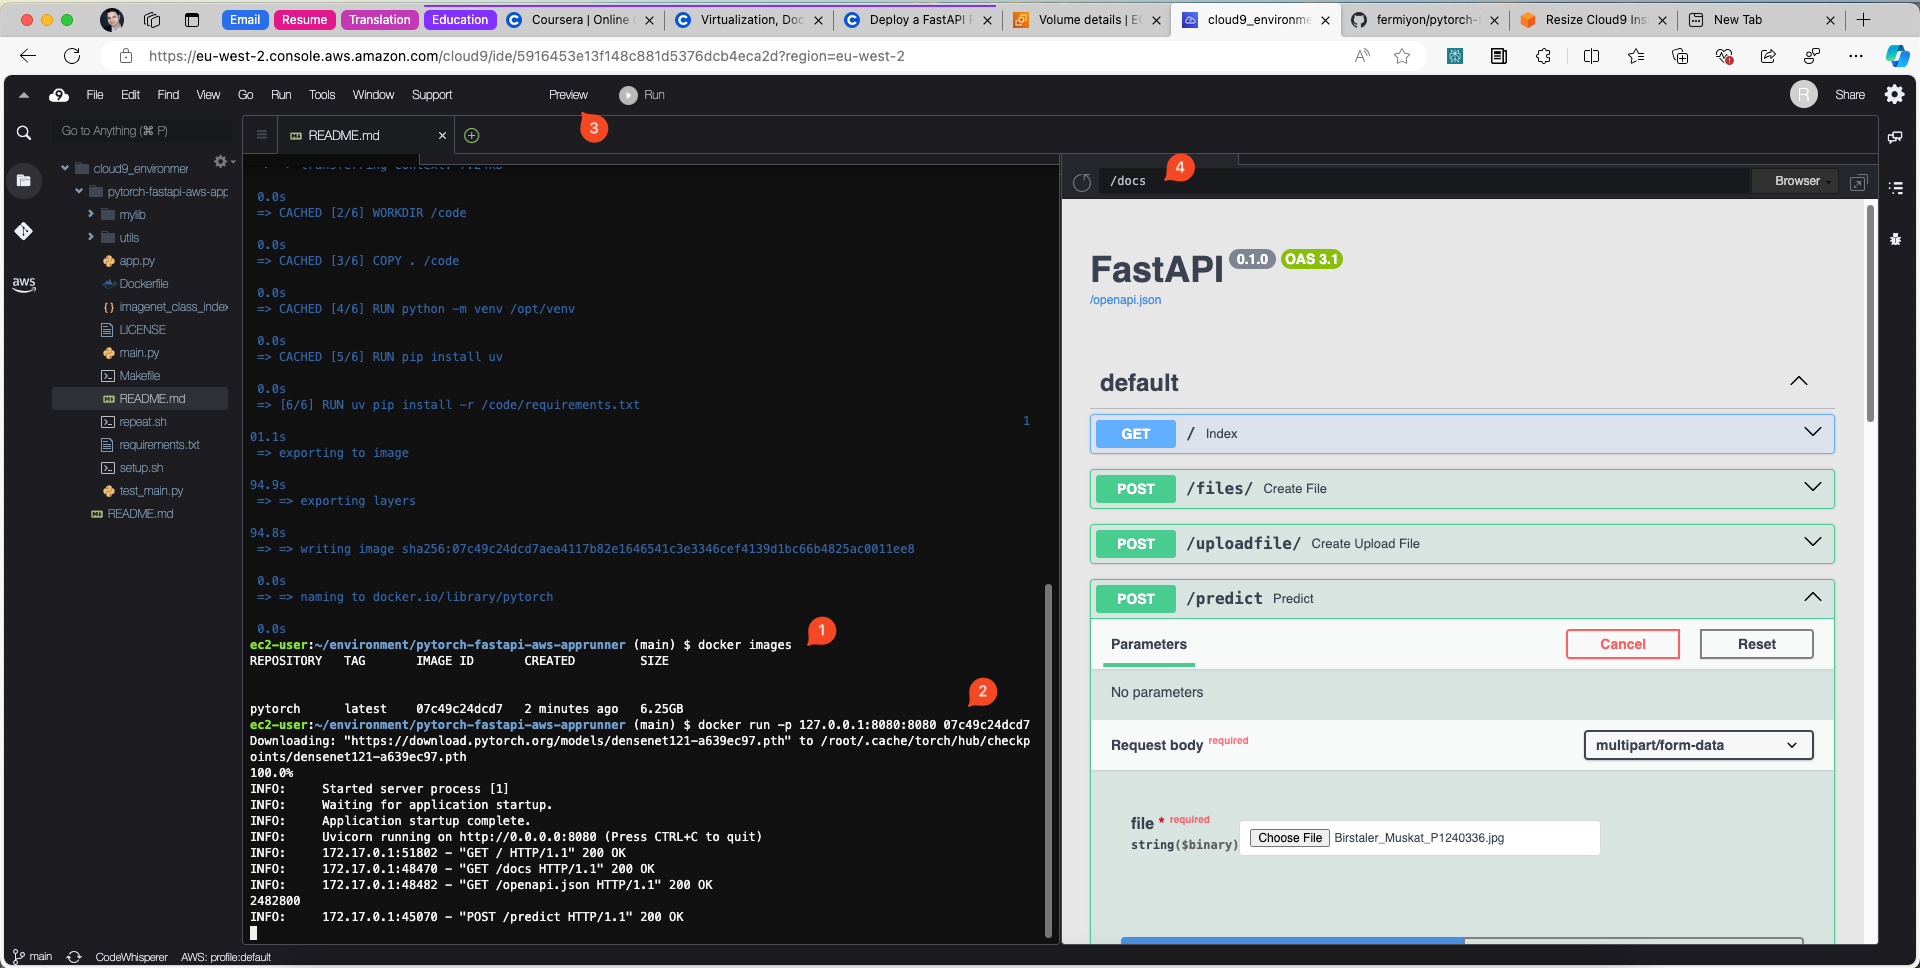Open the /openapi.json link
Viewport: 1920px width, 968px height.
1125,300
